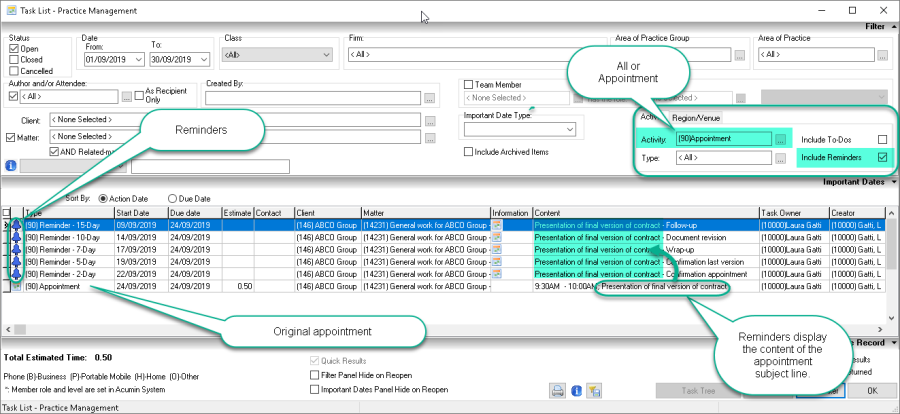Click the Task Owner column header

[x=794, y=213]
